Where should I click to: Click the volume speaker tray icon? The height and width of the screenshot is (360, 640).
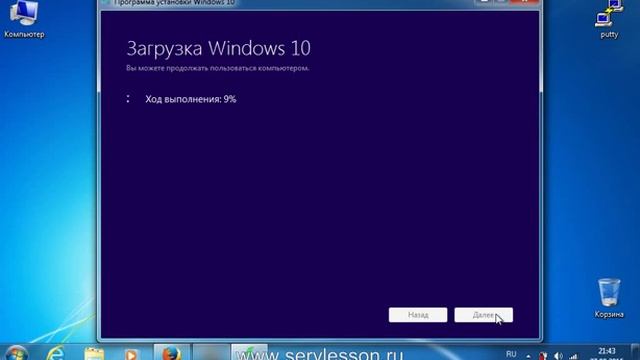559,356
